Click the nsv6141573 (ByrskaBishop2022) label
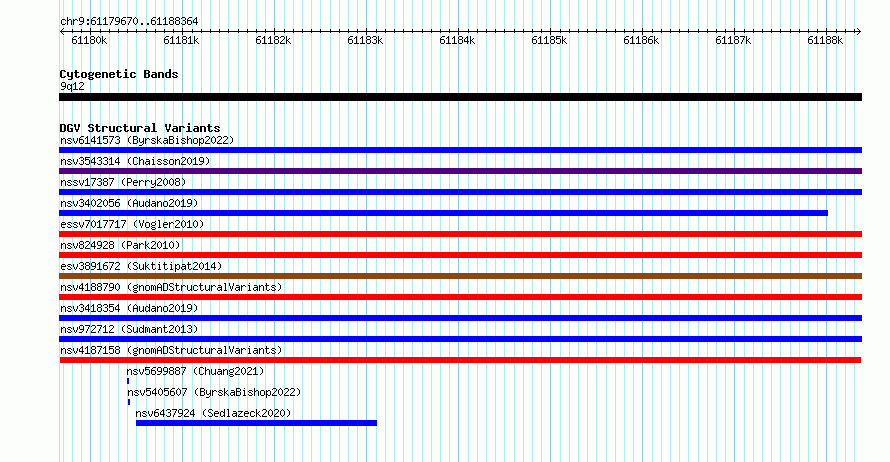Screen dimensions: 890x462 pos(147,140)
